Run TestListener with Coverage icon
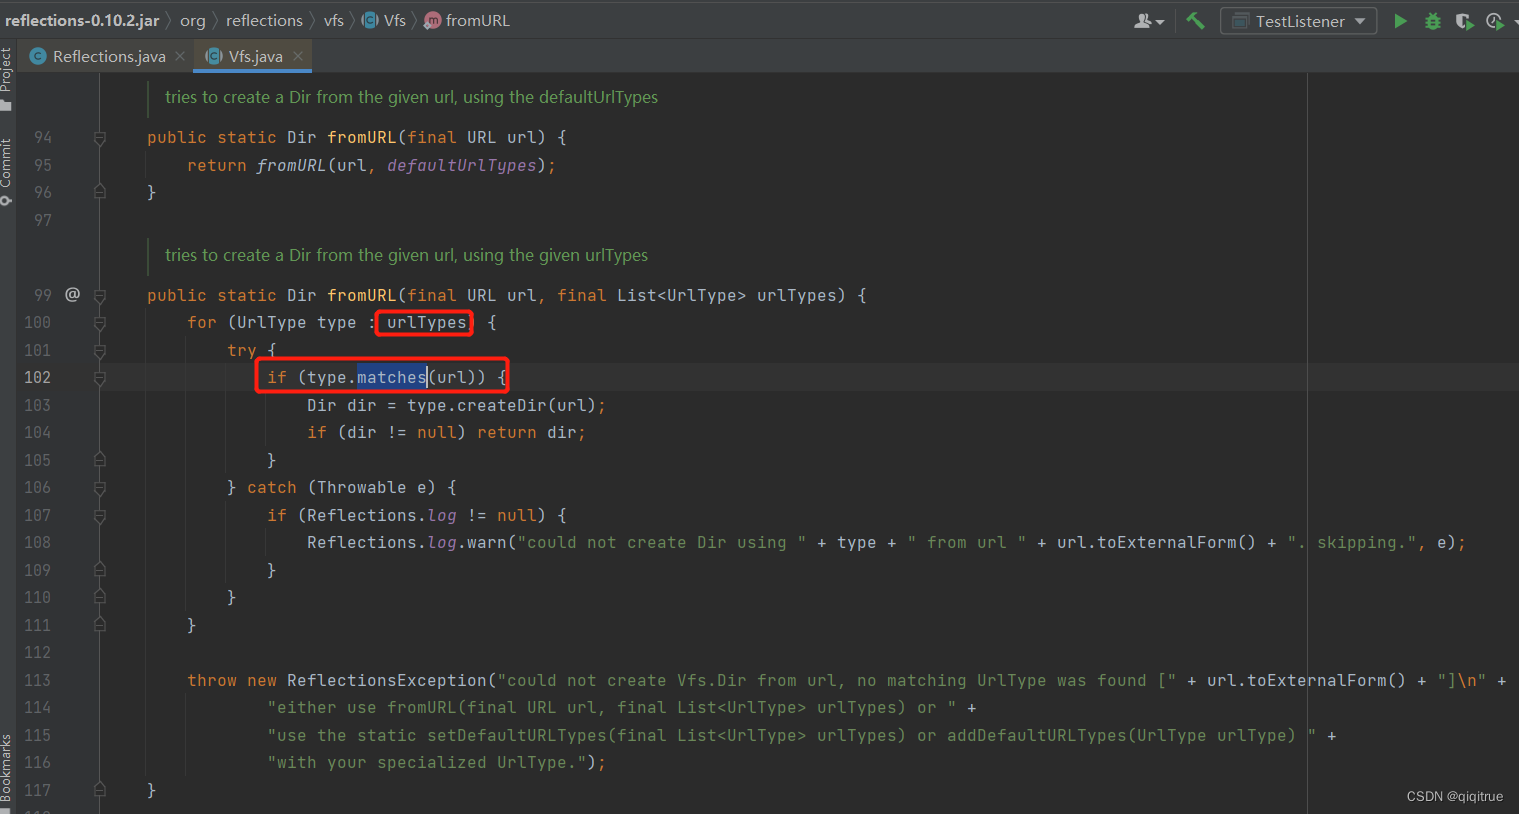Viewport: 1519px width, 814px height. (1464, 20)
